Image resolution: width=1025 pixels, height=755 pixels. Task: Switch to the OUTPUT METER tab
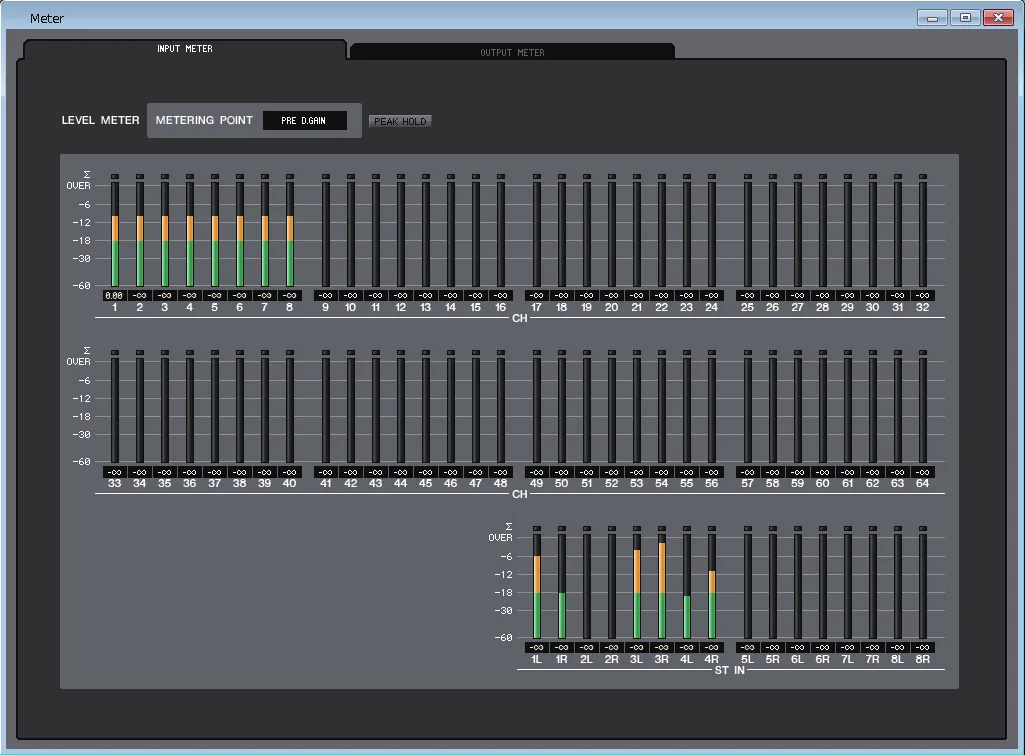(x=512, y=52)
